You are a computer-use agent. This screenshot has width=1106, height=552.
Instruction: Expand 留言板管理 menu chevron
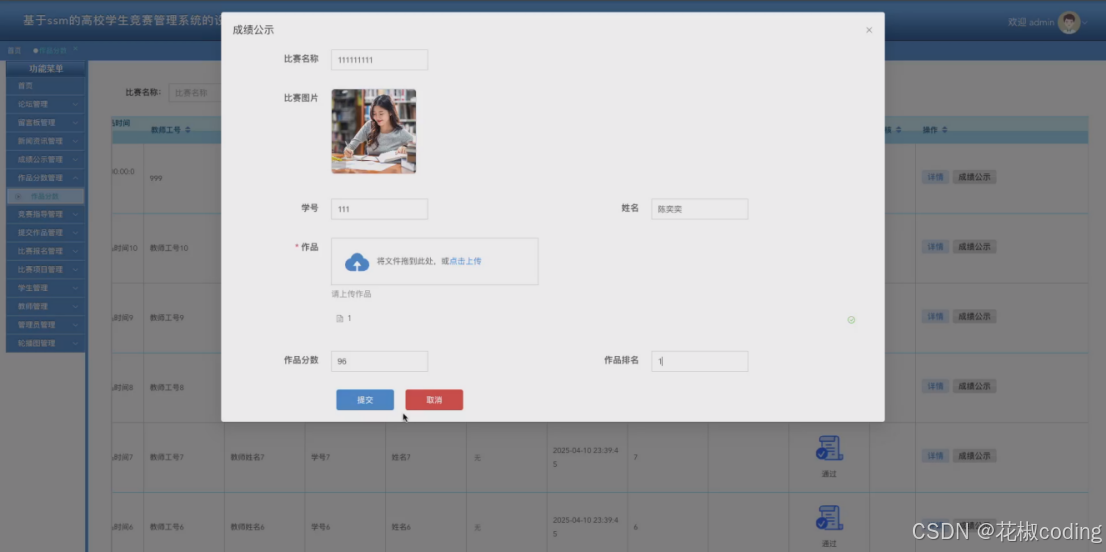[x=75, y=123]
